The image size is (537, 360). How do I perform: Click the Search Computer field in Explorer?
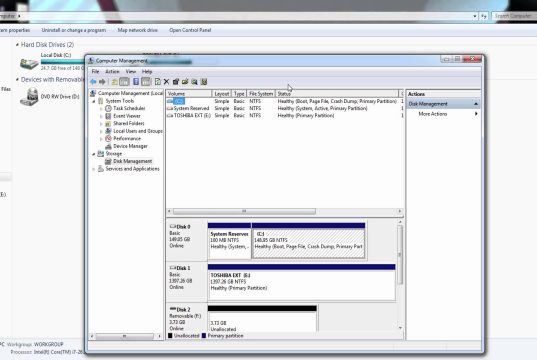pyautogui.click(x=513, y=16)
